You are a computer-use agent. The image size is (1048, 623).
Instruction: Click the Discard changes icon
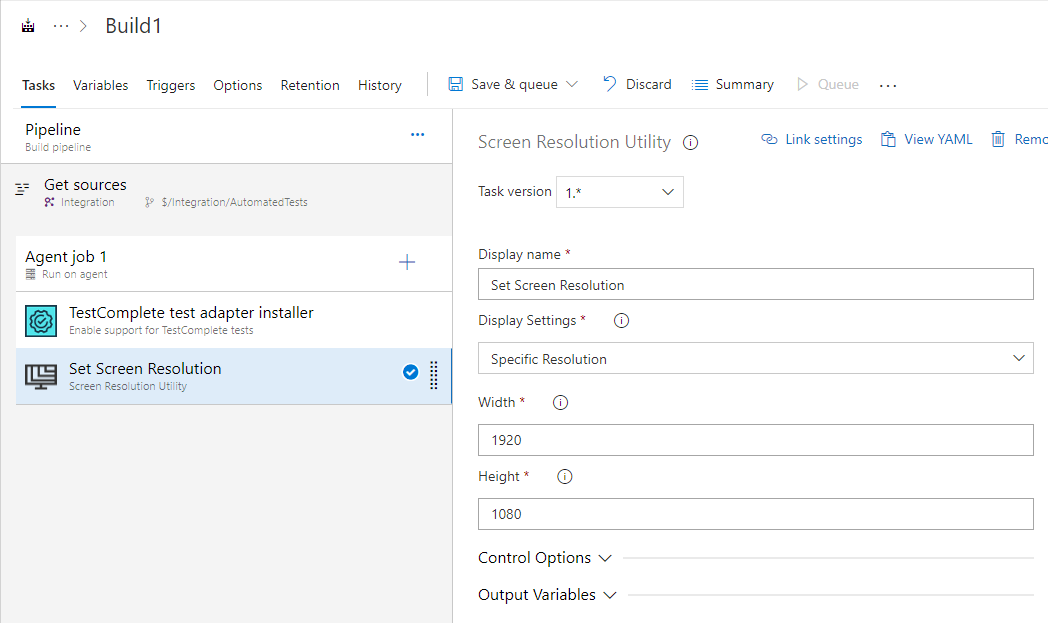(x=611, y=84)
